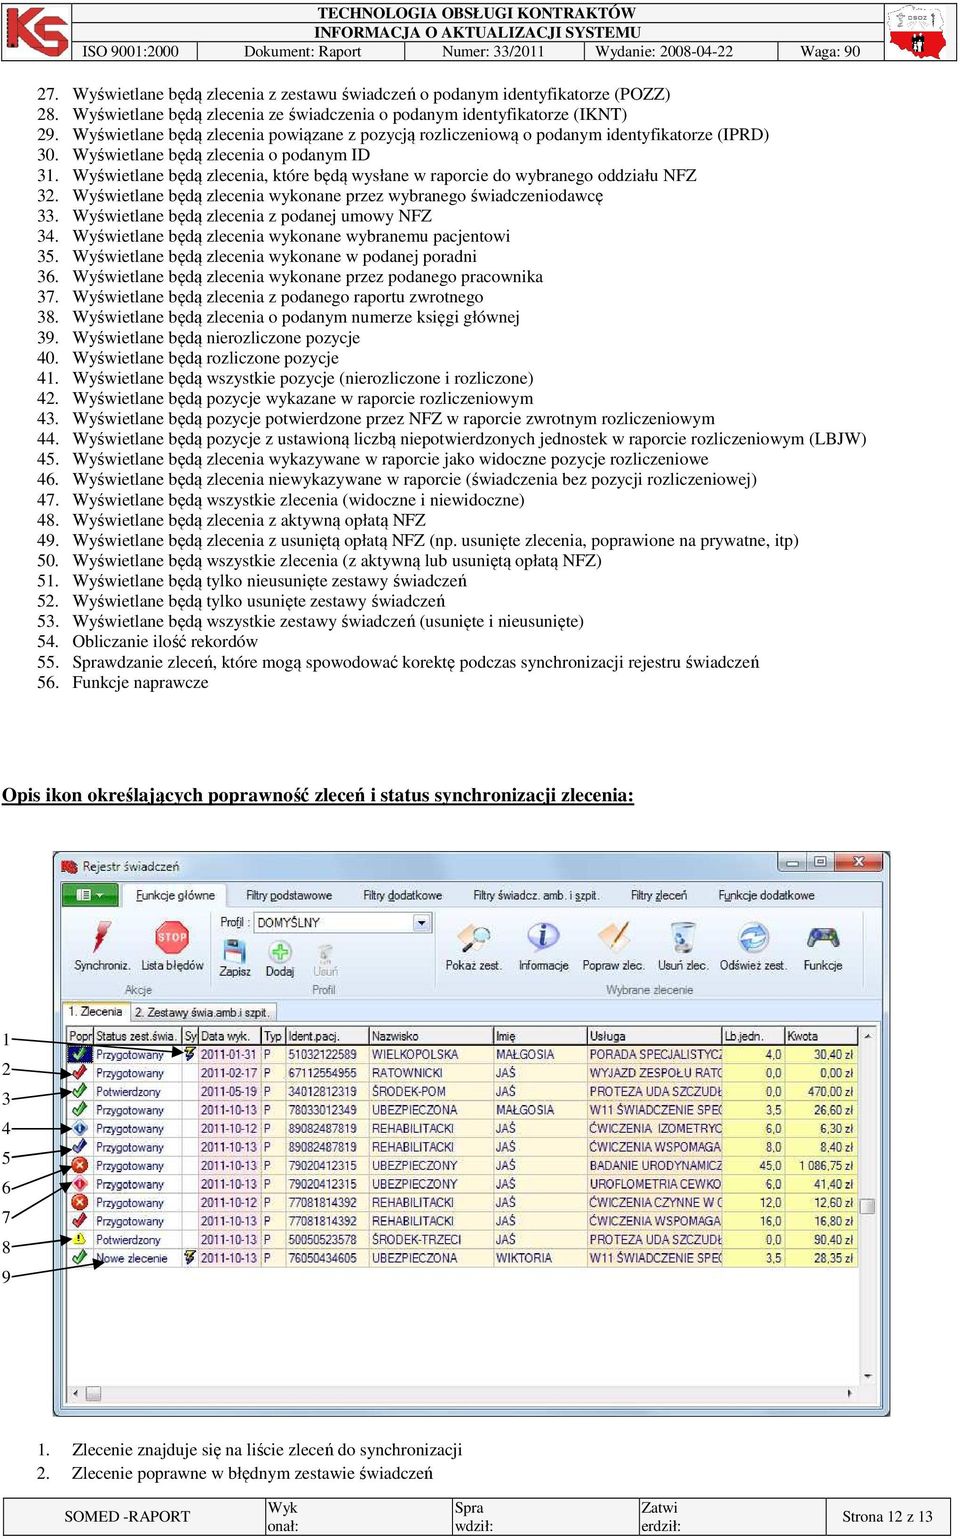Click horizontal scrollbar left arrow
Image resolution: width=960 pixels, height=1539 pixels.
point(75,1393)
